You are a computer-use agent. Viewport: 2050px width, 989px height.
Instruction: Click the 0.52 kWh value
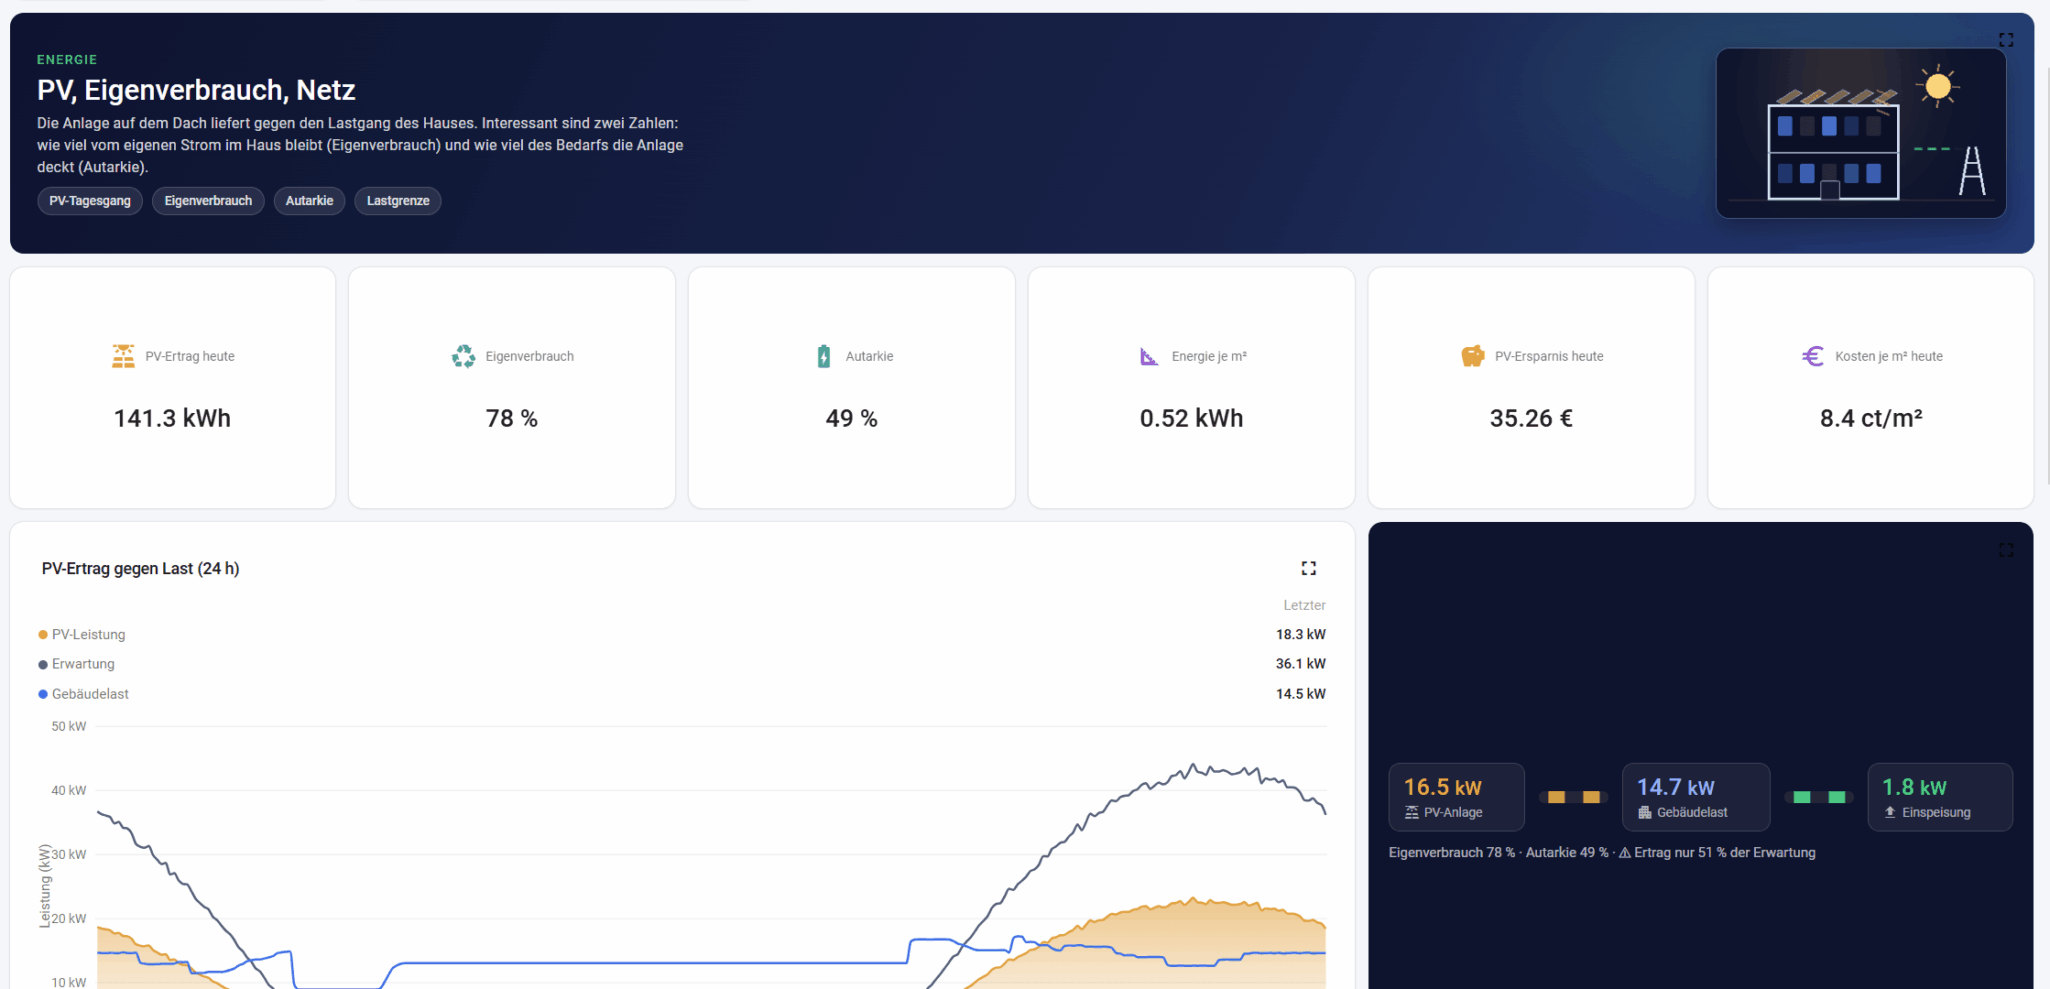(1192, 418)
